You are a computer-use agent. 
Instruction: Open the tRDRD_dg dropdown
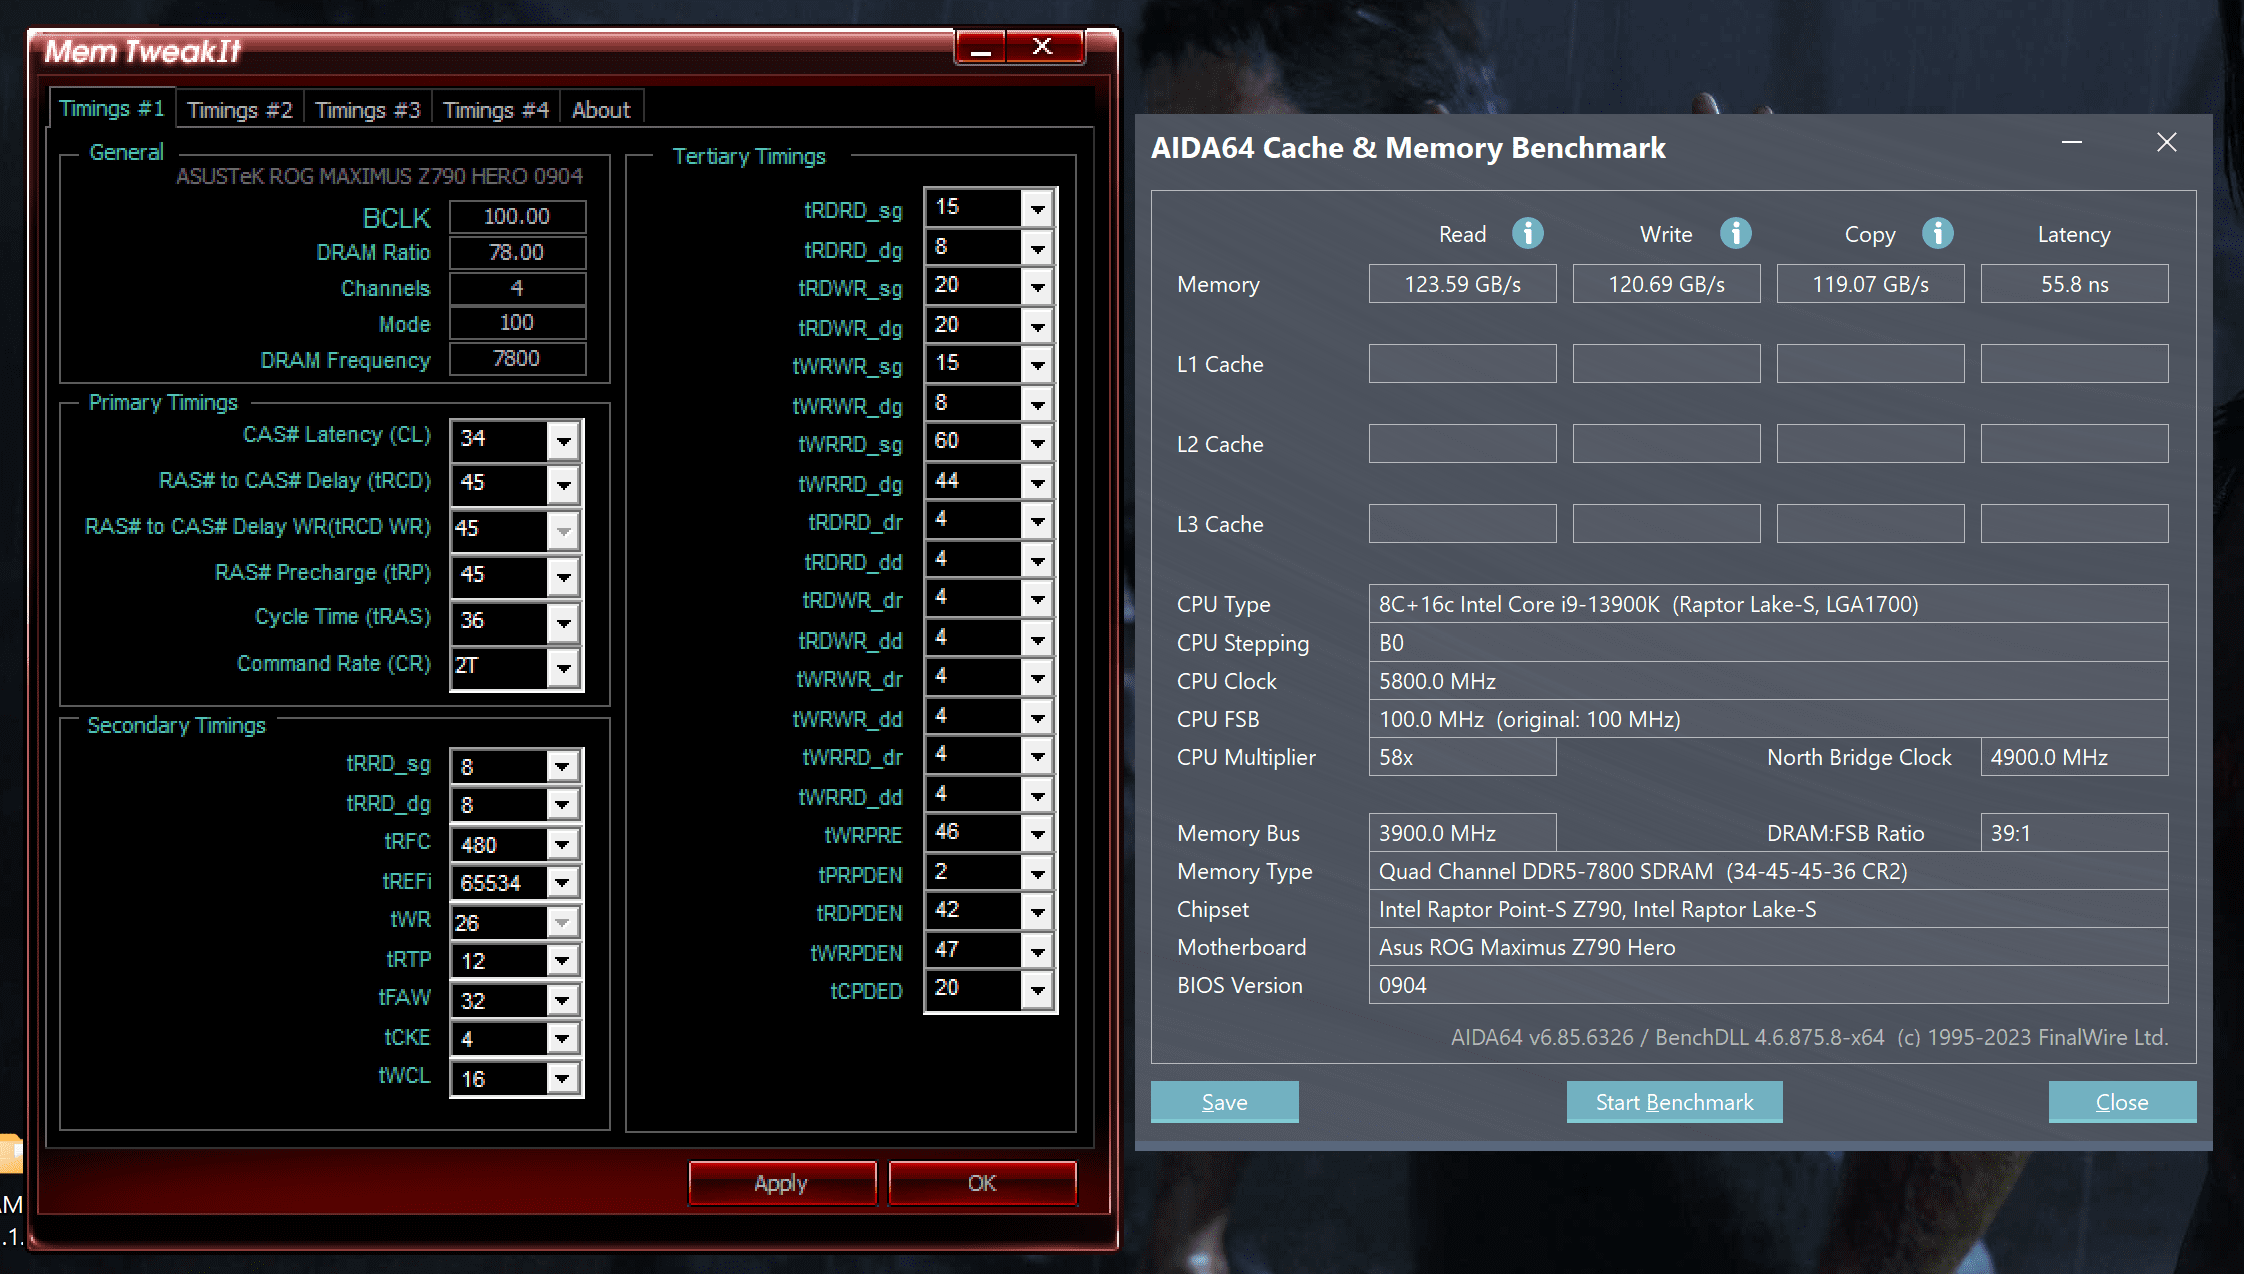(1038, 249)
